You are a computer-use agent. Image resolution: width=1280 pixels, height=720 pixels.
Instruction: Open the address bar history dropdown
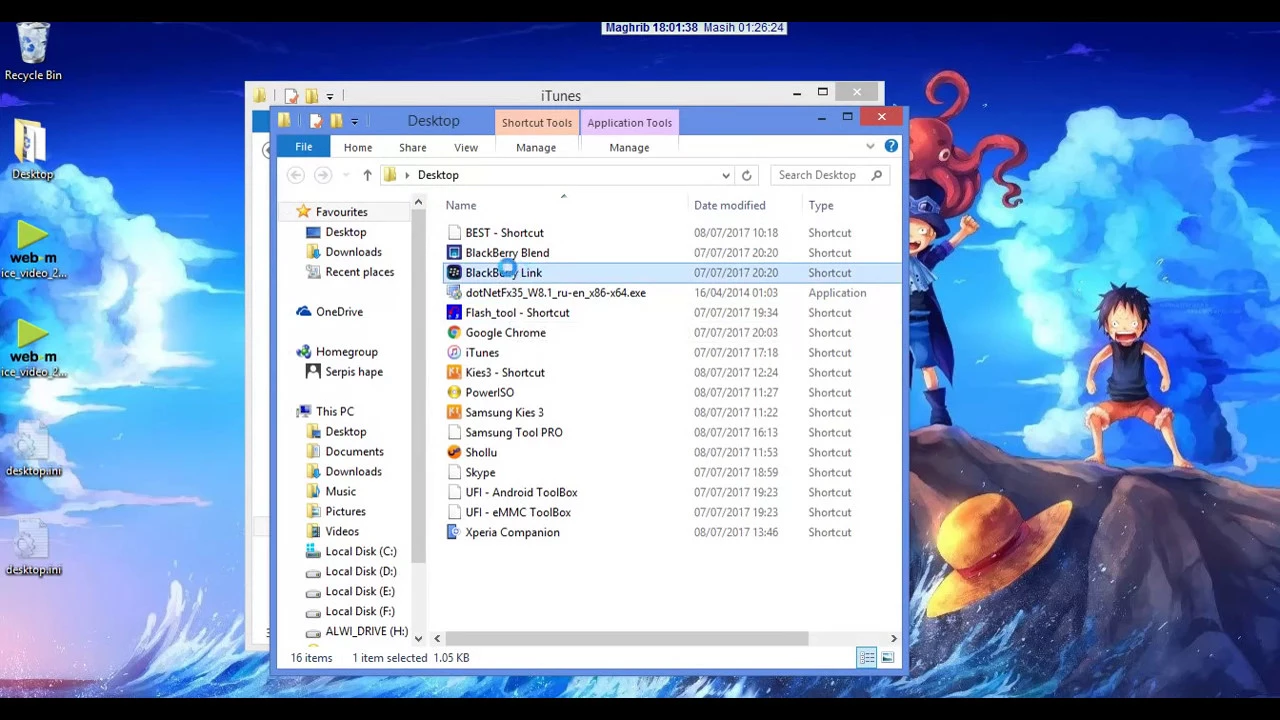pyautogui.click(x=726, y=175)
